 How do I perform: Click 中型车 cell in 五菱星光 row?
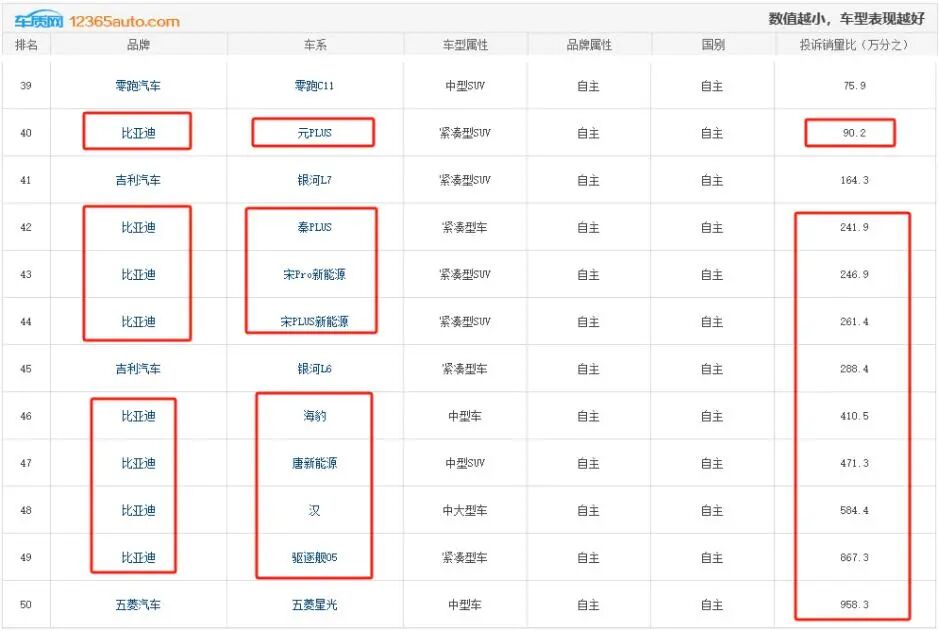(x=465, y=605)
